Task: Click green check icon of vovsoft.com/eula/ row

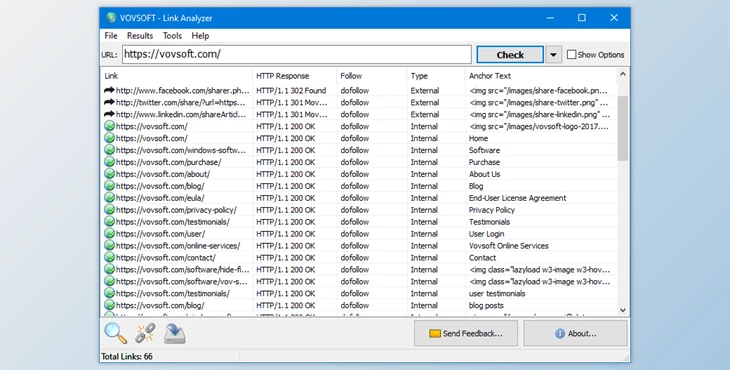Action: pos(109,197)
